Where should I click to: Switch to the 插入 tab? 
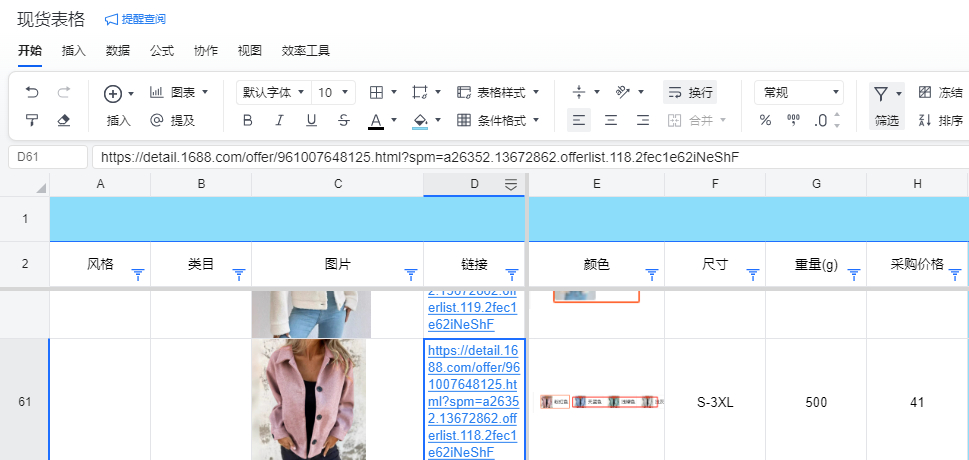(74, 51)
